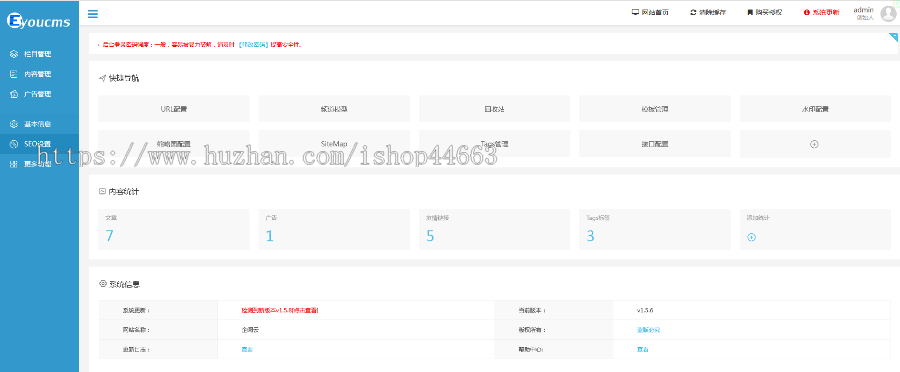The height and width of the screenshot is (372, 900).
Task: Open the 频道模型 quick navigation tile
Action: point(334,108)
